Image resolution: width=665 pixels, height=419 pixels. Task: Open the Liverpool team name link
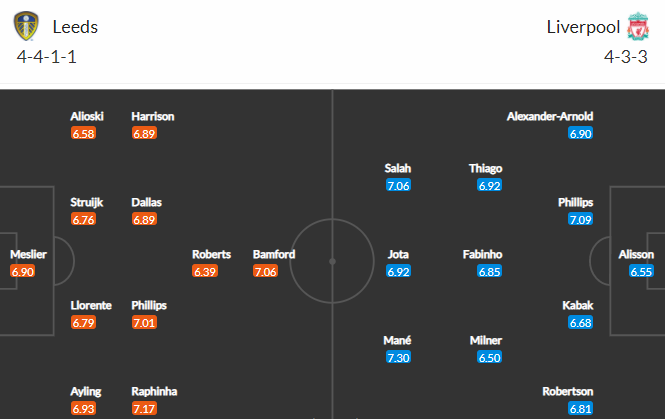[583, 27]
